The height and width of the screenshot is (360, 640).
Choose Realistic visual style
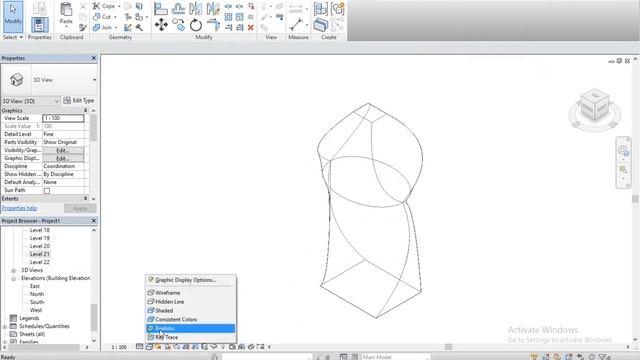[x=191, y=329]
